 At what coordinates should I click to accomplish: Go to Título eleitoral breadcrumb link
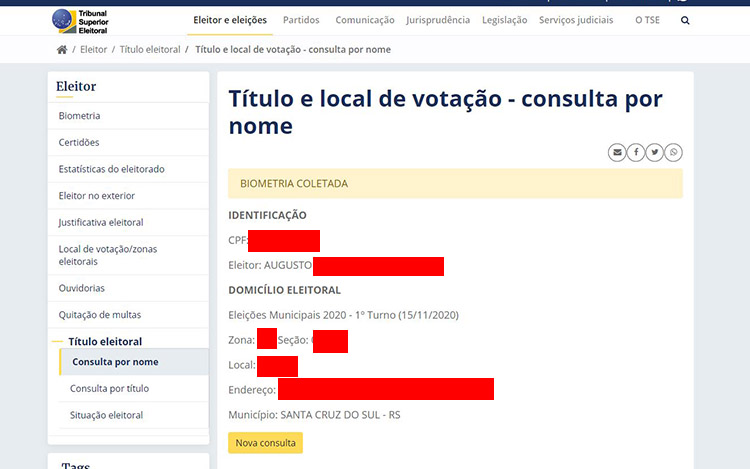coord(150,50)
